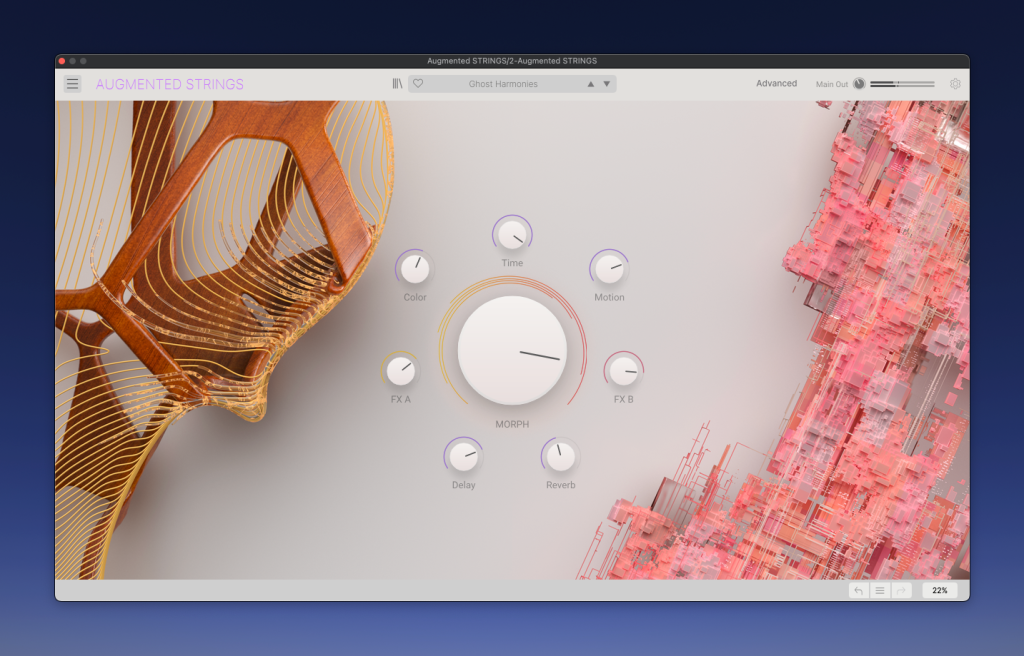Open the hamburger main menu
1024x656 pixels.
pyautogui.click(x=73, y=84)
